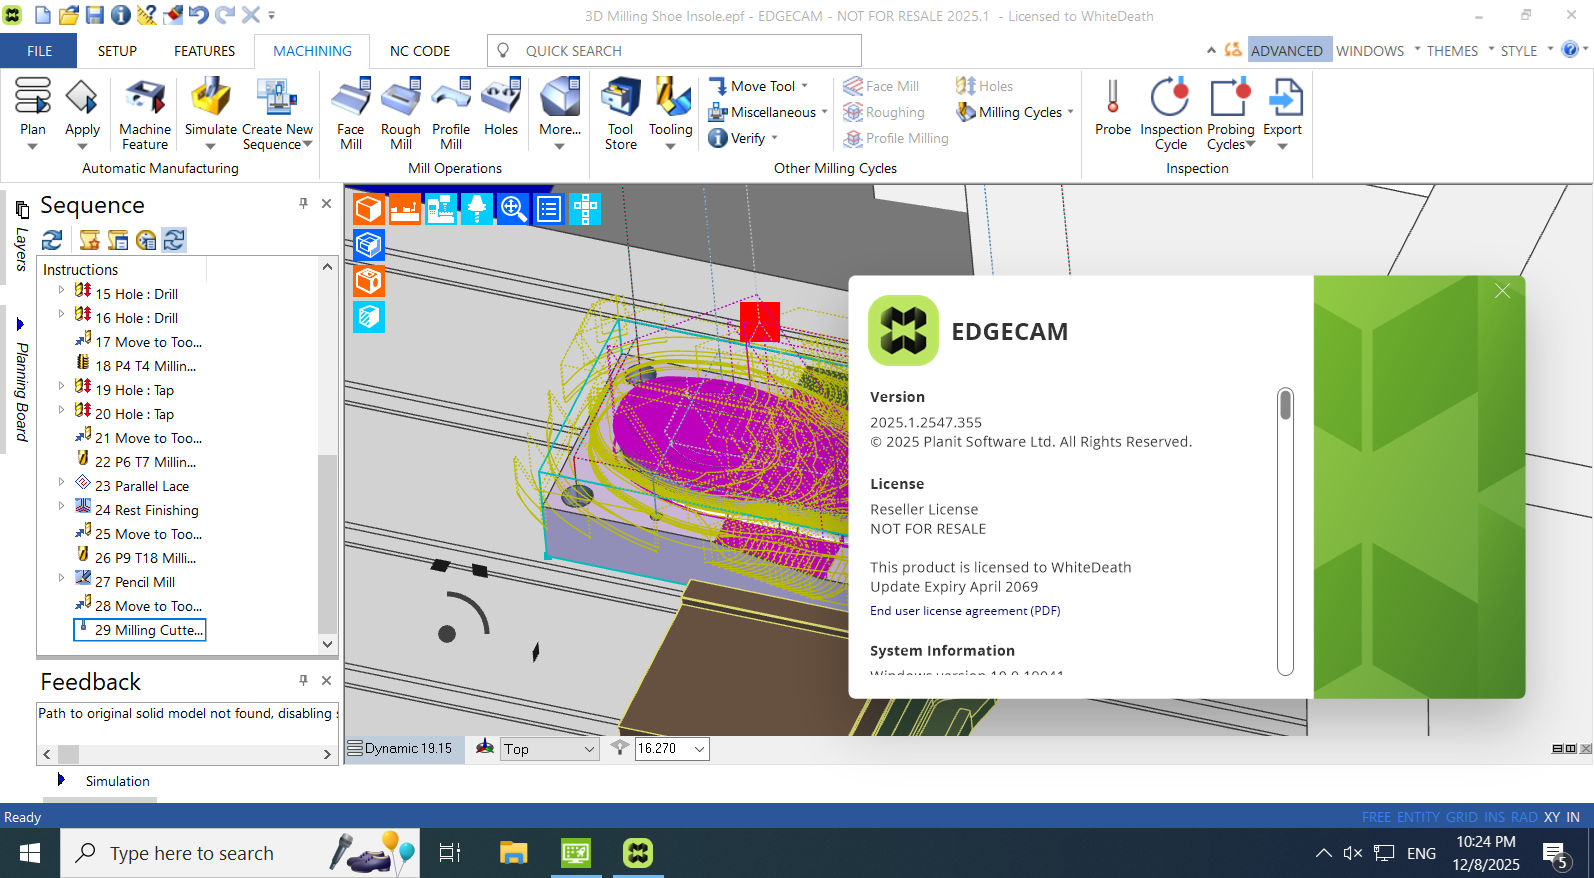Open End user license agreement PDF link

click(x=964, y=611)
